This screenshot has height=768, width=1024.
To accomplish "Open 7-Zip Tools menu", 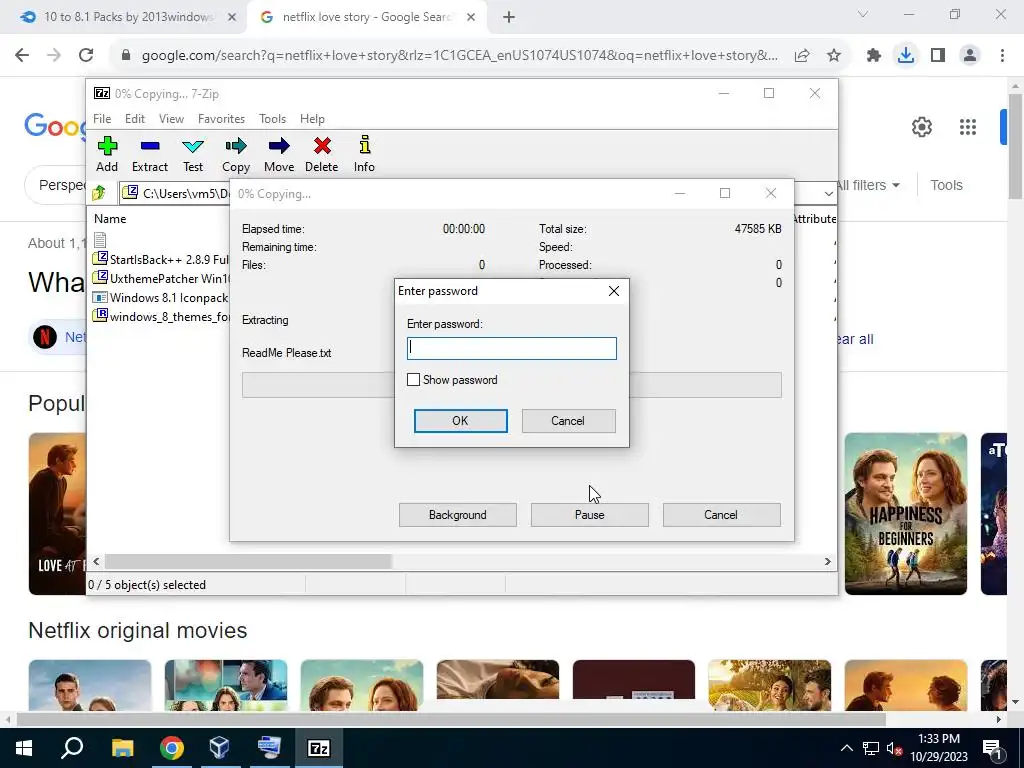I will point(272,119).
